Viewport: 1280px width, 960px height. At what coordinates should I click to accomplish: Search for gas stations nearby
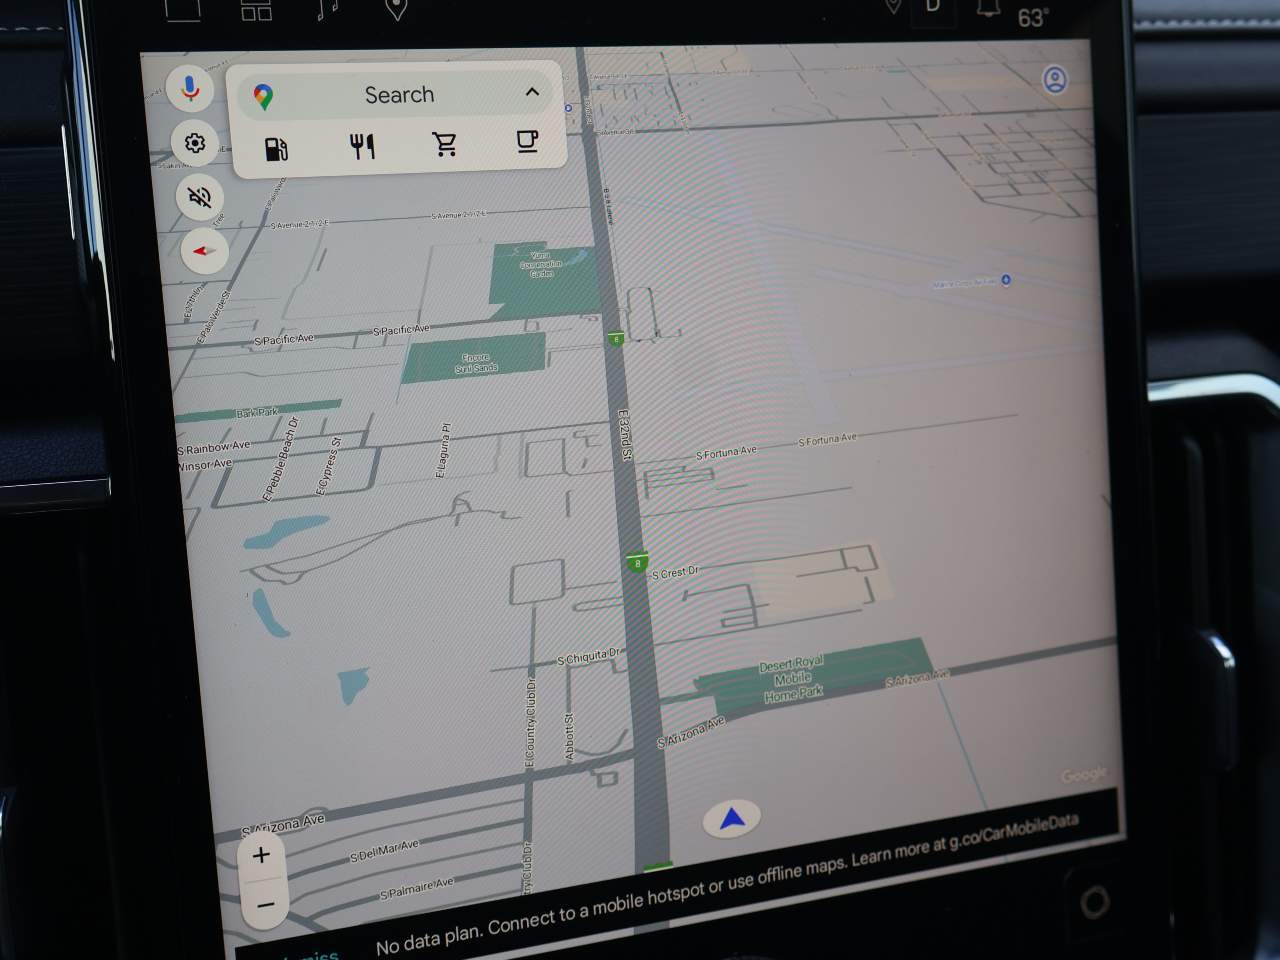click(276, 148)
